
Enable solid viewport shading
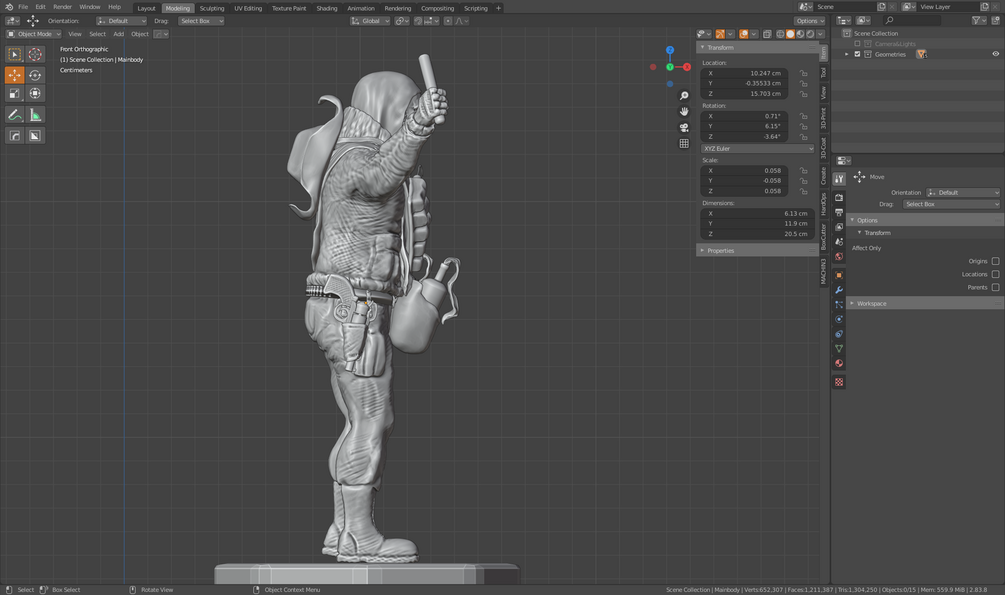click(790, 34)
